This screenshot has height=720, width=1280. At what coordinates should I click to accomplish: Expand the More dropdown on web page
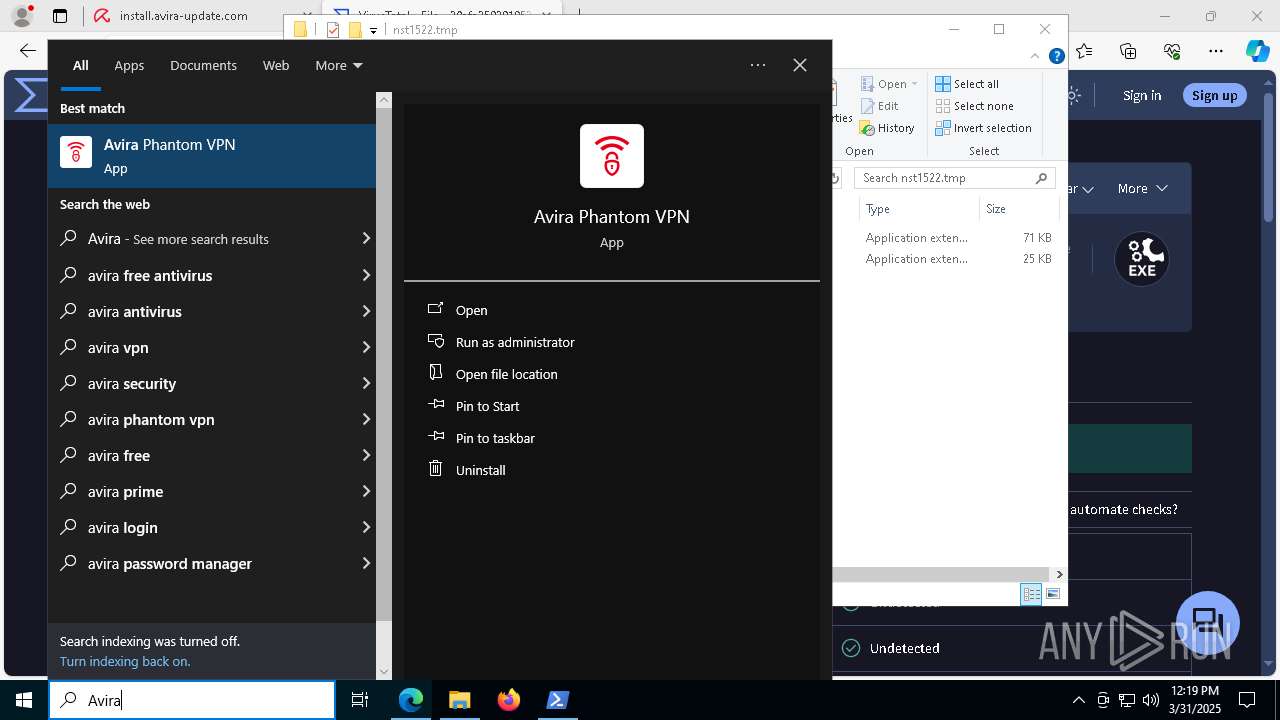click(x=1143, y=188)
